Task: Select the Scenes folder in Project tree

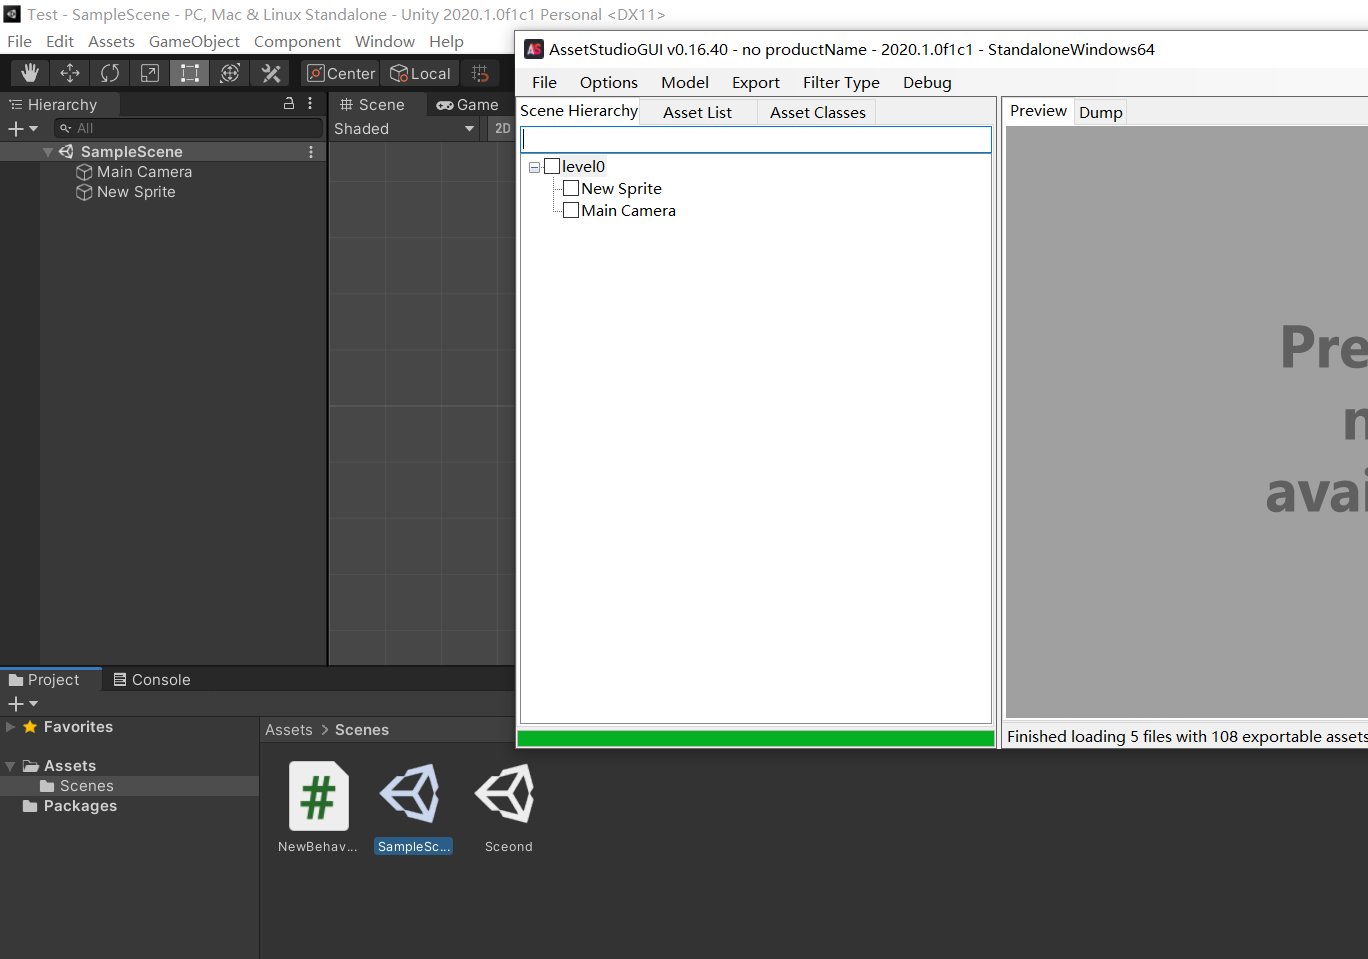Action: pos(77,786)
